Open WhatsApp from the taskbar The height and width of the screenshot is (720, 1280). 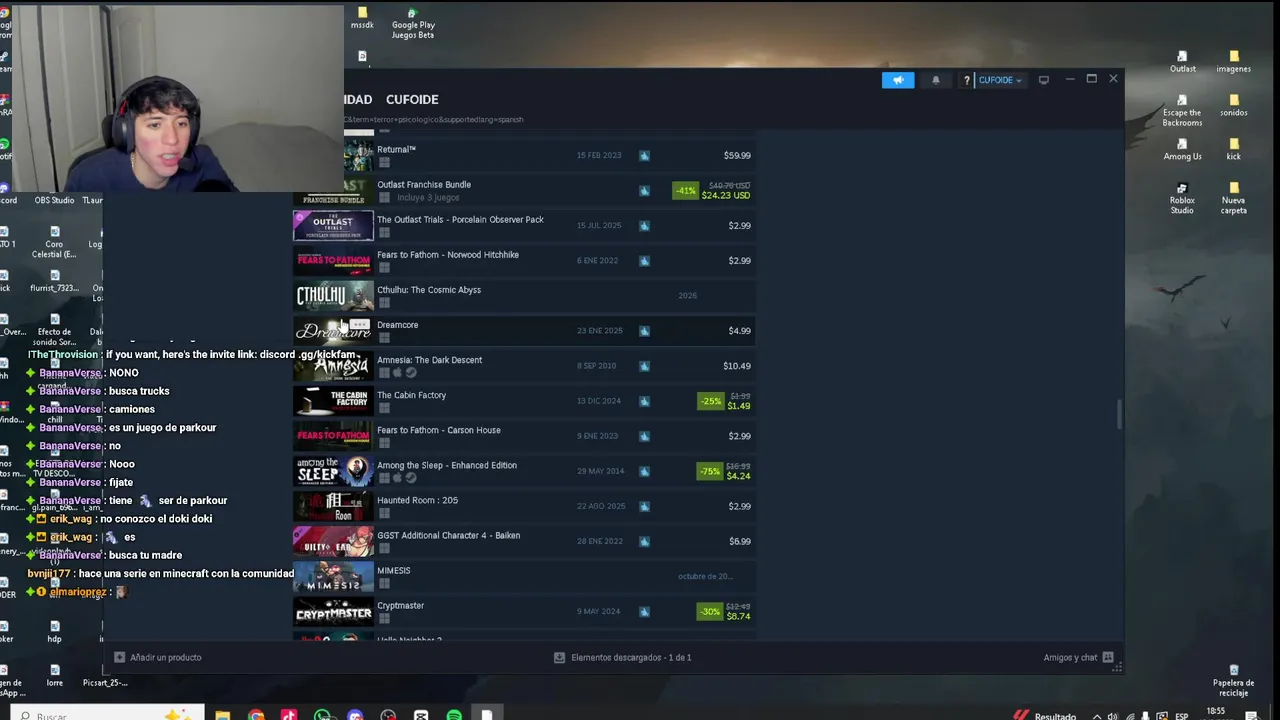coord(322,715)
